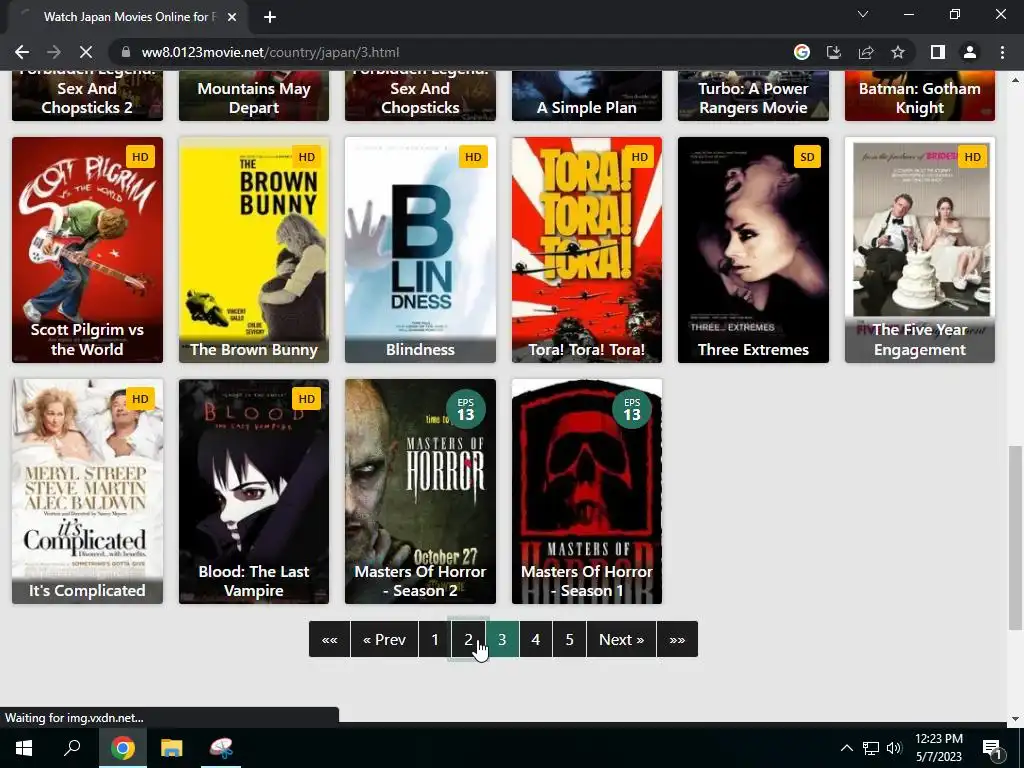
Task: Go to page 1
Action: pyautogui.click(x=435, y=639)
